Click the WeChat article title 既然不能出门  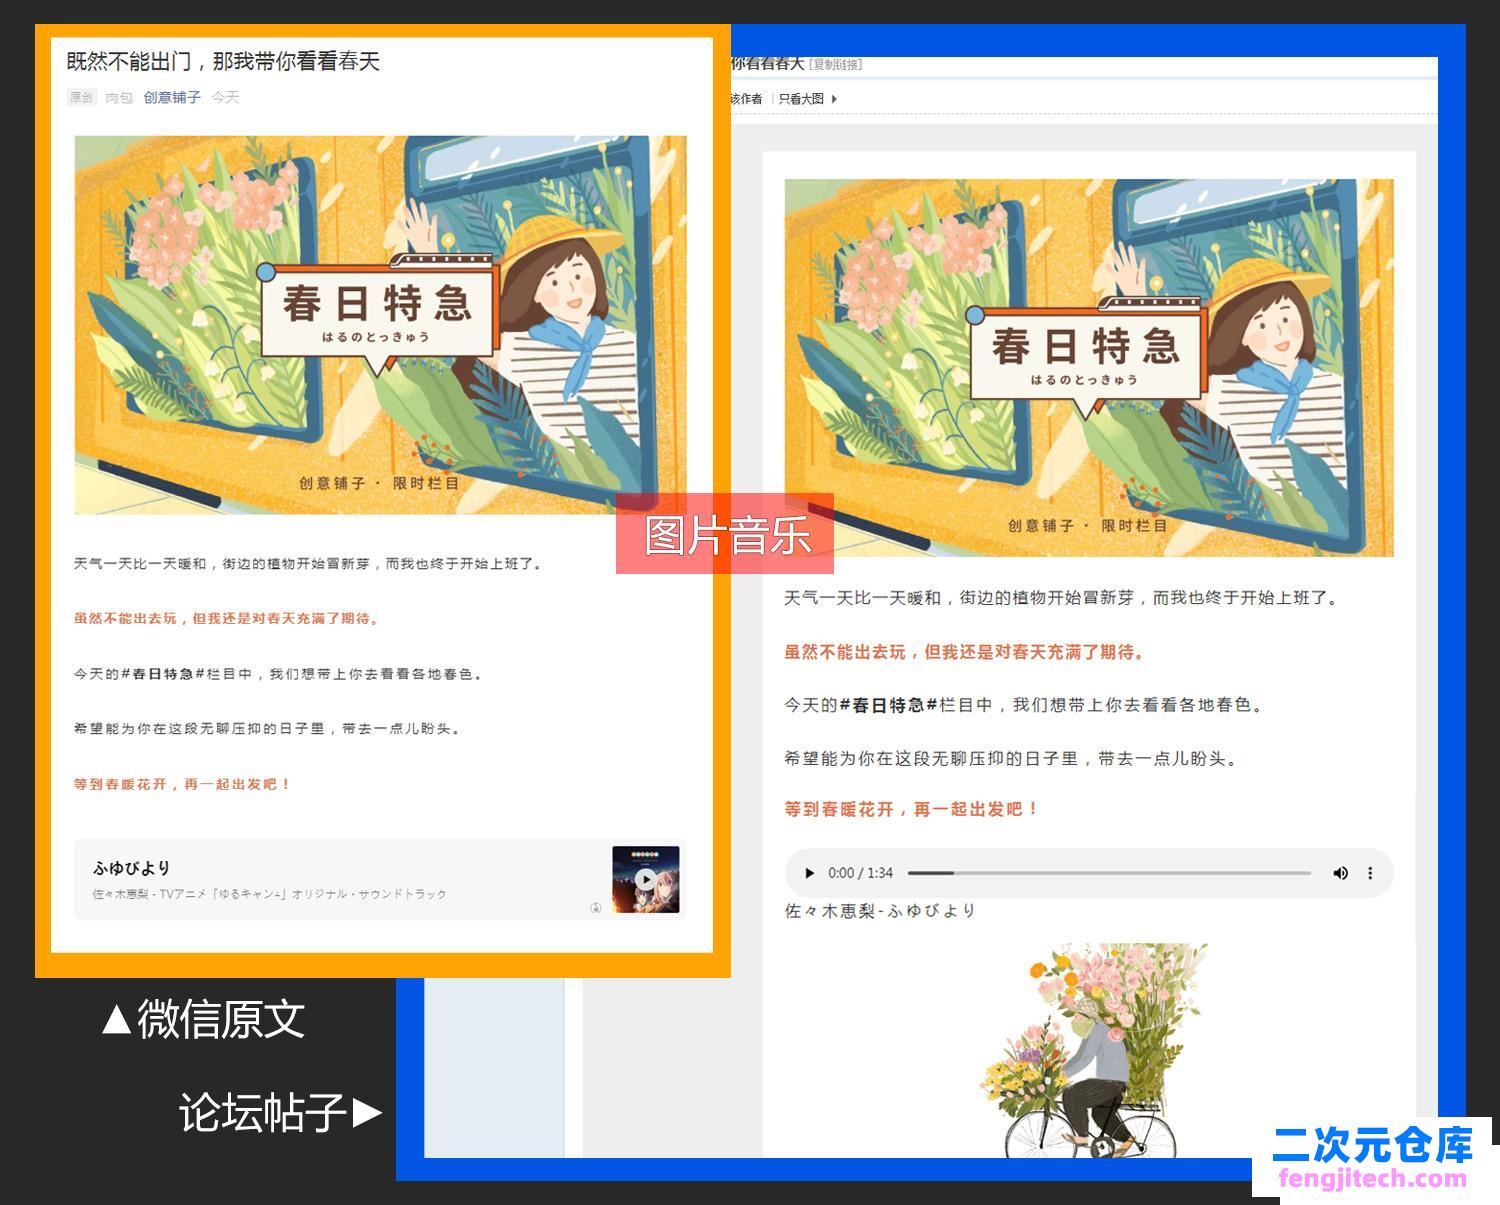(x=223, y=61)
